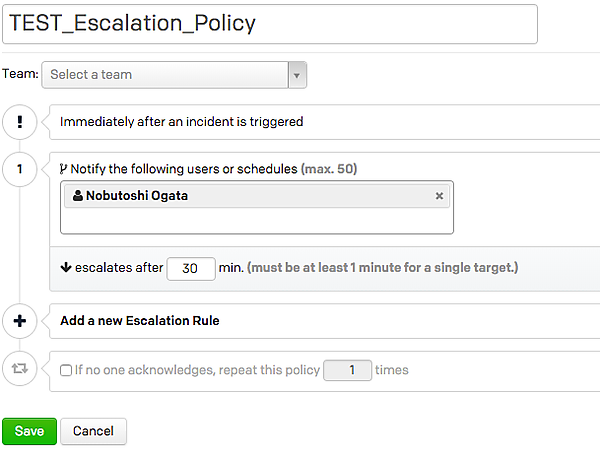Remove Nobutoshi Ogata with the x
Viewport: 600px width, 462px height.
point(439,196)
